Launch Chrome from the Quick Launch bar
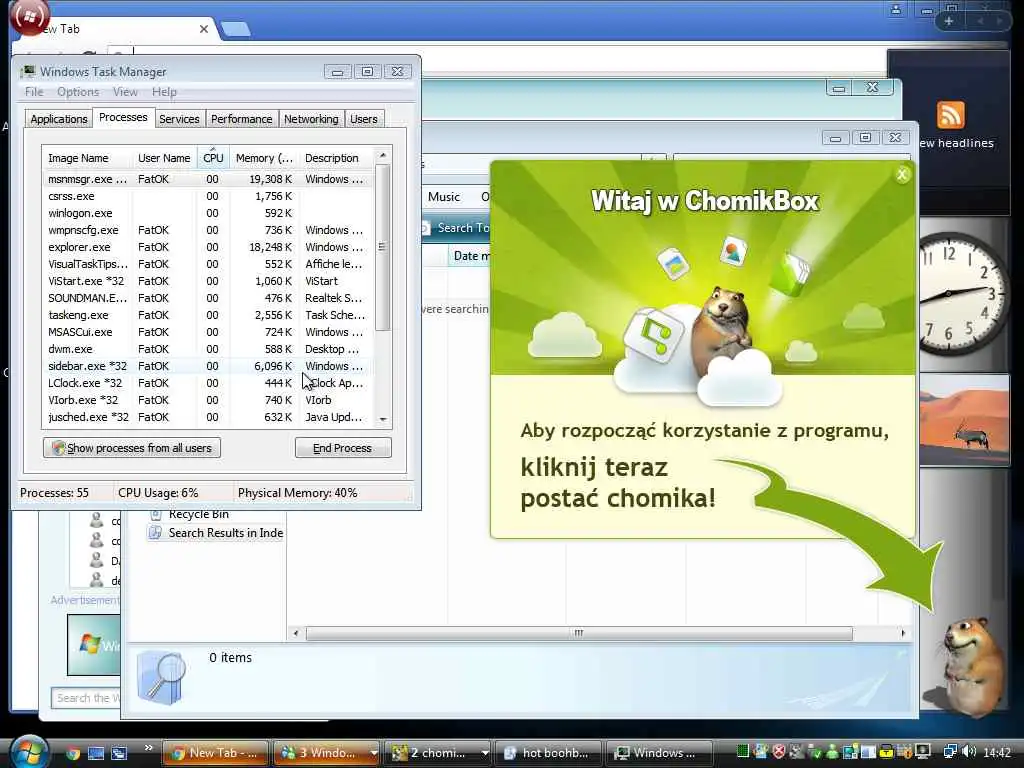The height and width of the screenshot is (768, 1024). 72,753
